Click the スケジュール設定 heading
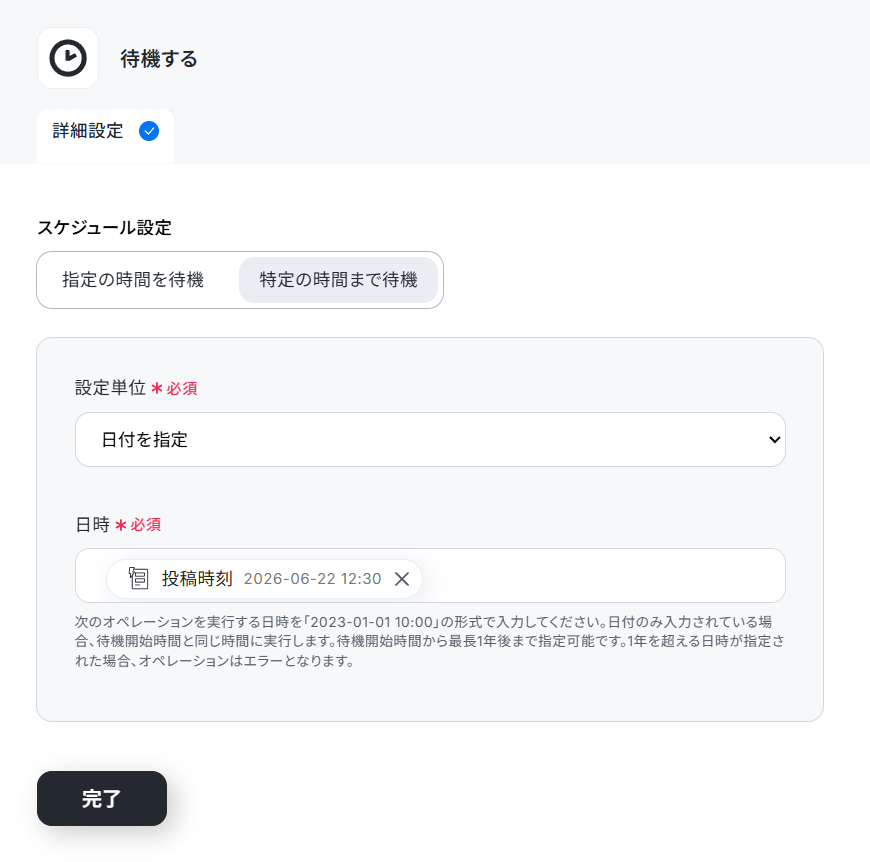This screenshot has width=870, height=862. (x=104, y=227)
